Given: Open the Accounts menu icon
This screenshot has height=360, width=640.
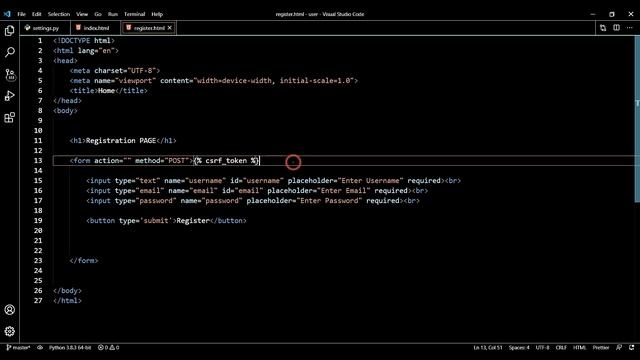Looking at the screenshot, I should tap(10, 310).
